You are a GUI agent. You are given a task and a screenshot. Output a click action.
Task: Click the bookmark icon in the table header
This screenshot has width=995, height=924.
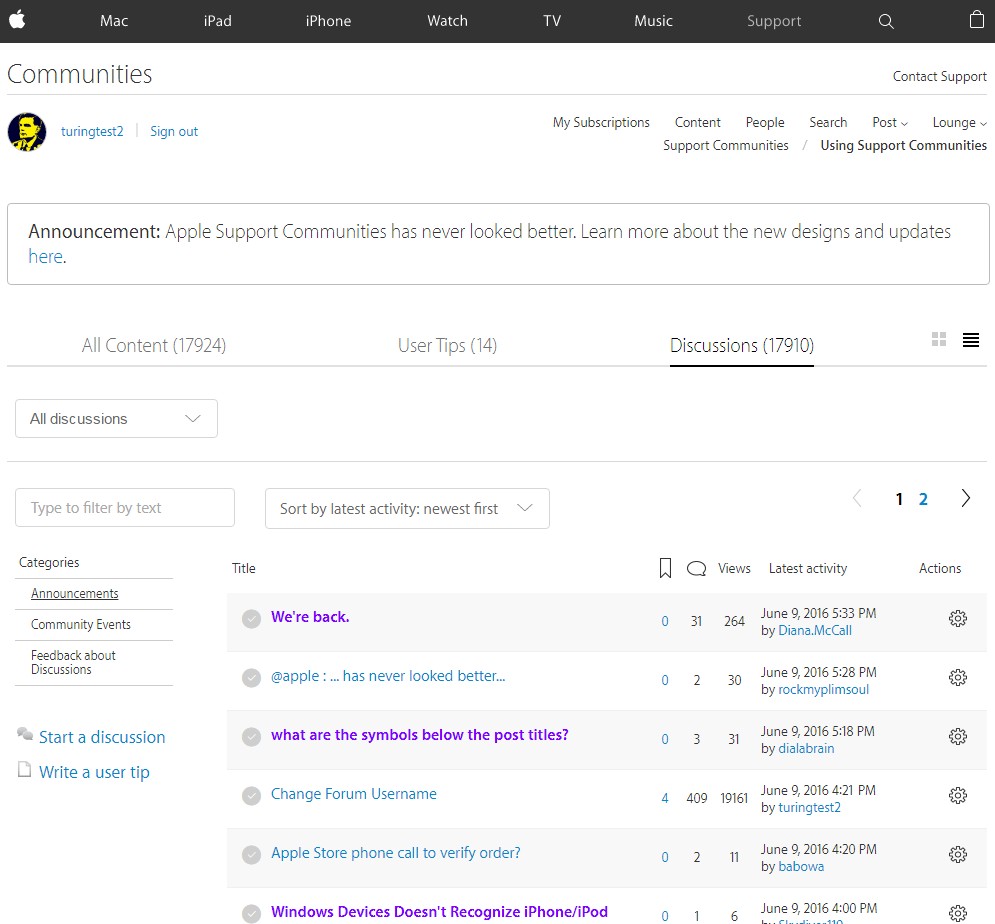665,567
